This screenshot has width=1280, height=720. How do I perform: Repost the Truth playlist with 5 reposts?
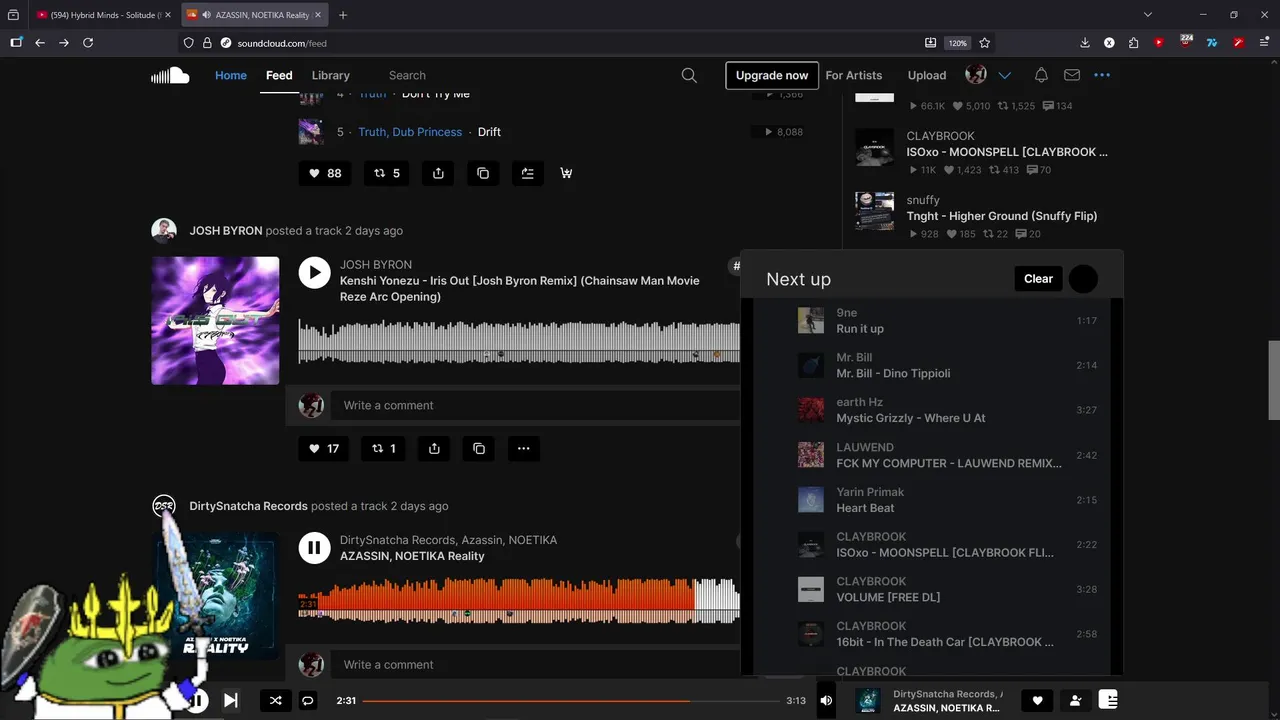click(x=386, y=173)
